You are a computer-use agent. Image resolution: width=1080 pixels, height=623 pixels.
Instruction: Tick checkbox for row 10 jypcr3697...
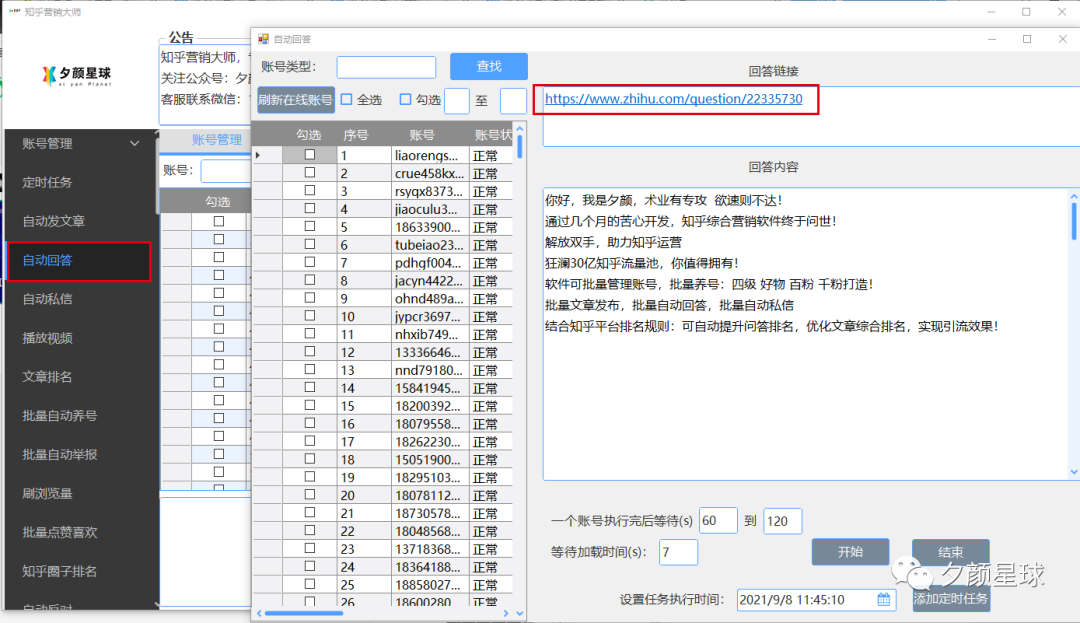310,316
